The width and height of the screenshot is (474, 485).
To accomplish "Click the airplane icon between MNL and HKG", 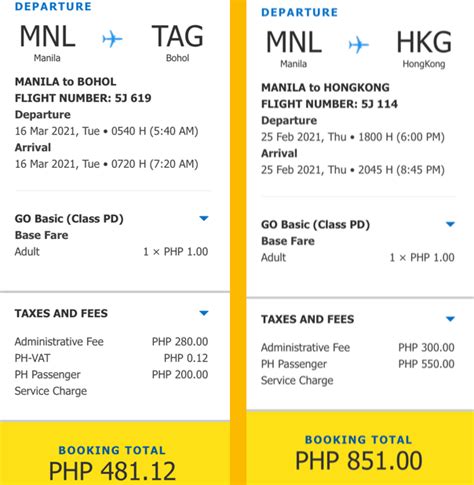I will pos(359,45).
